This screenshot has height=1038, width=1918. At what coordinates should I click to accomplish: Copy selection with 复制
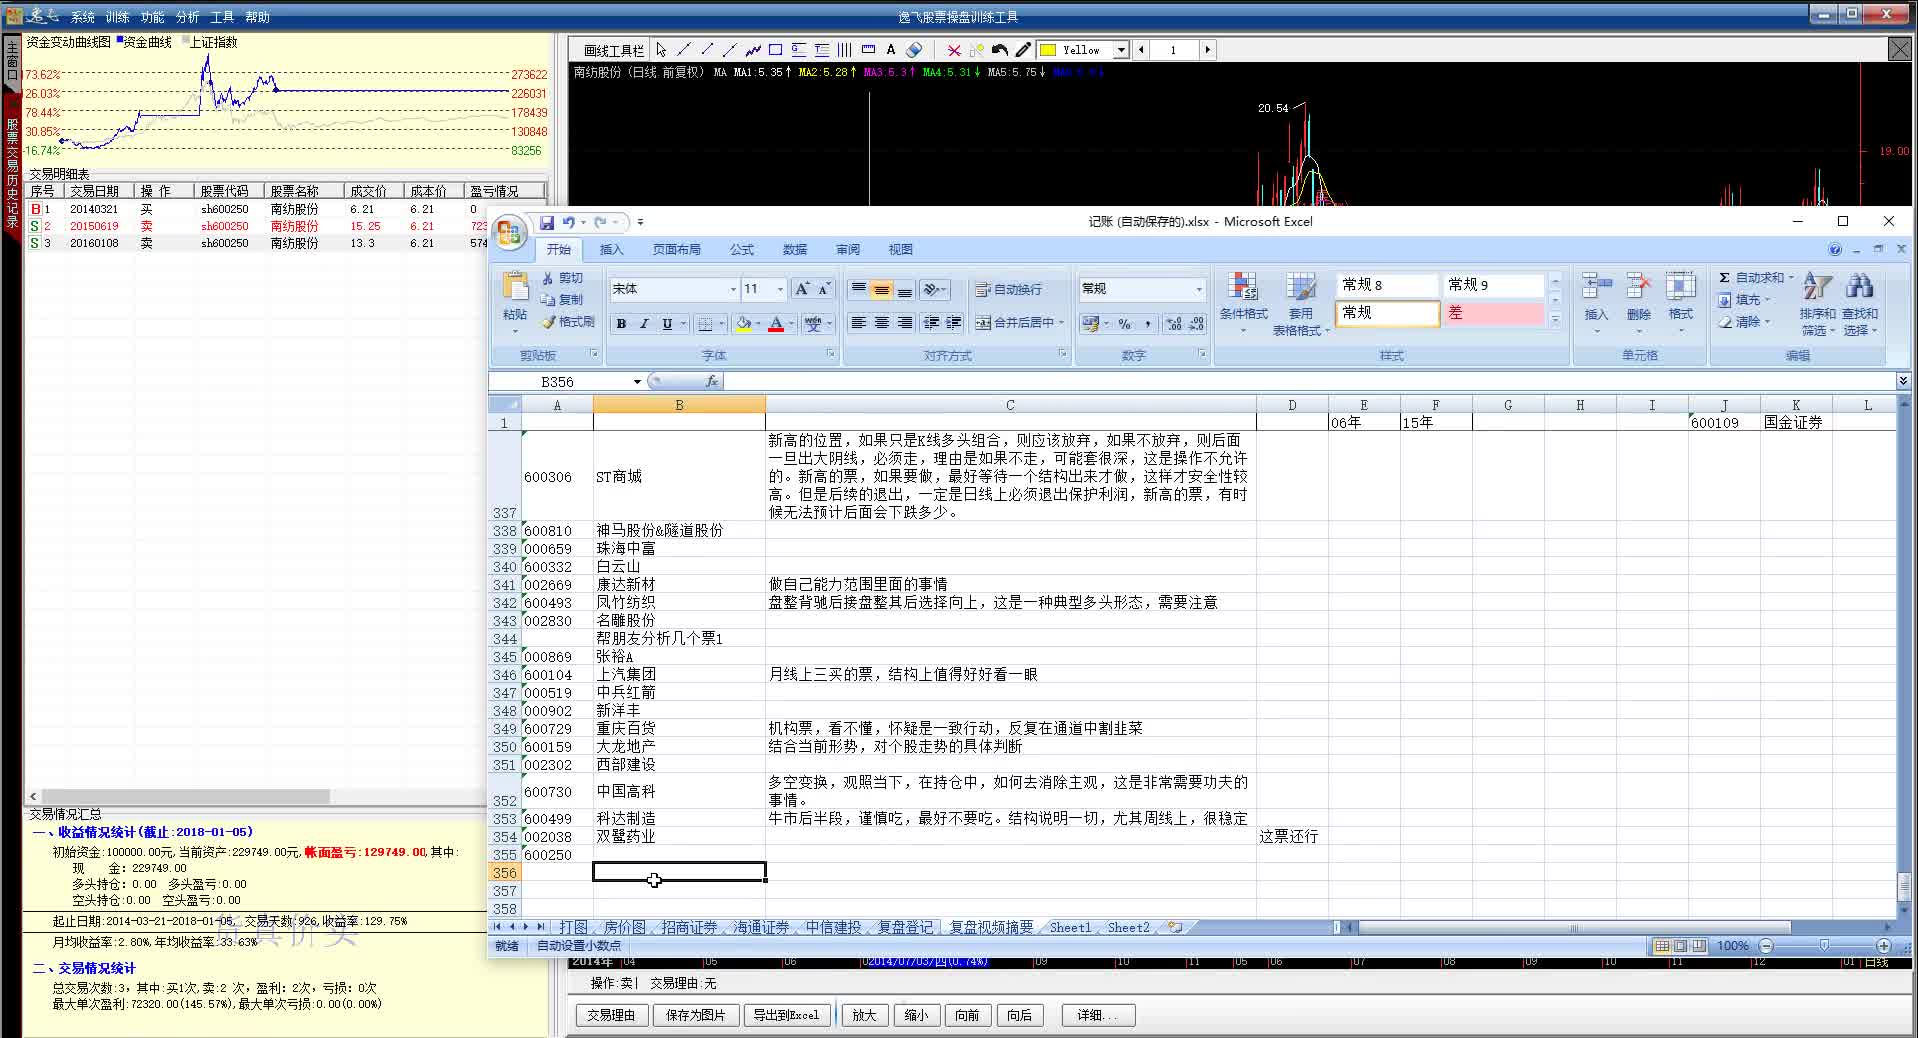click(x=562, y=300)
